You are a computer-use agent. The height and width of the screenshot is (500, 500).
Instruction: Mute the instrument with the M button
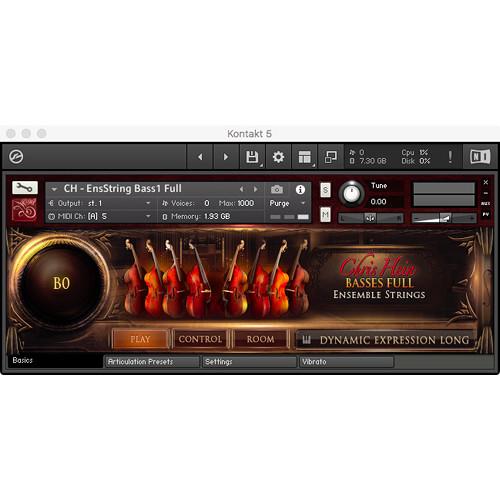pyautogui.click(x=325, y=214)
